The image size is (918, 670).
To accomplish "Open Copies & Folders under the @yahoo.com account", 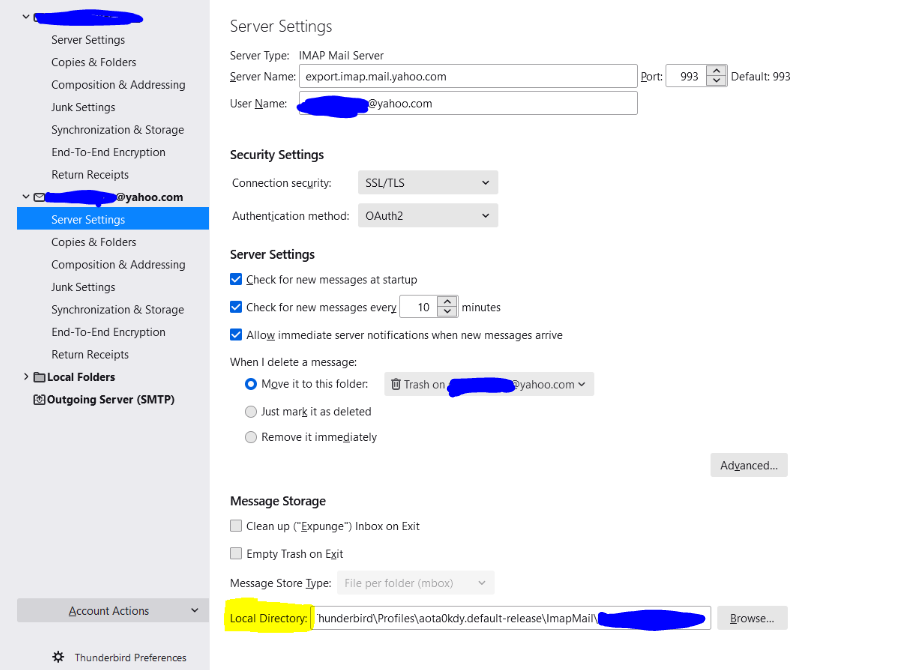I will coord(94,242).
